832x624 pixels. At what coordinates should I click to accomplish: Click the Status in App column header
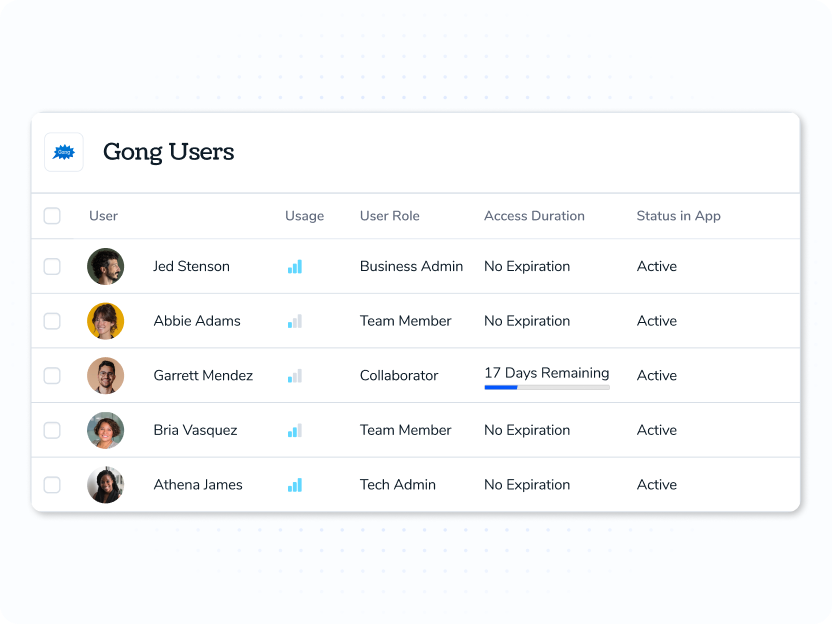(x=679, y=216)
